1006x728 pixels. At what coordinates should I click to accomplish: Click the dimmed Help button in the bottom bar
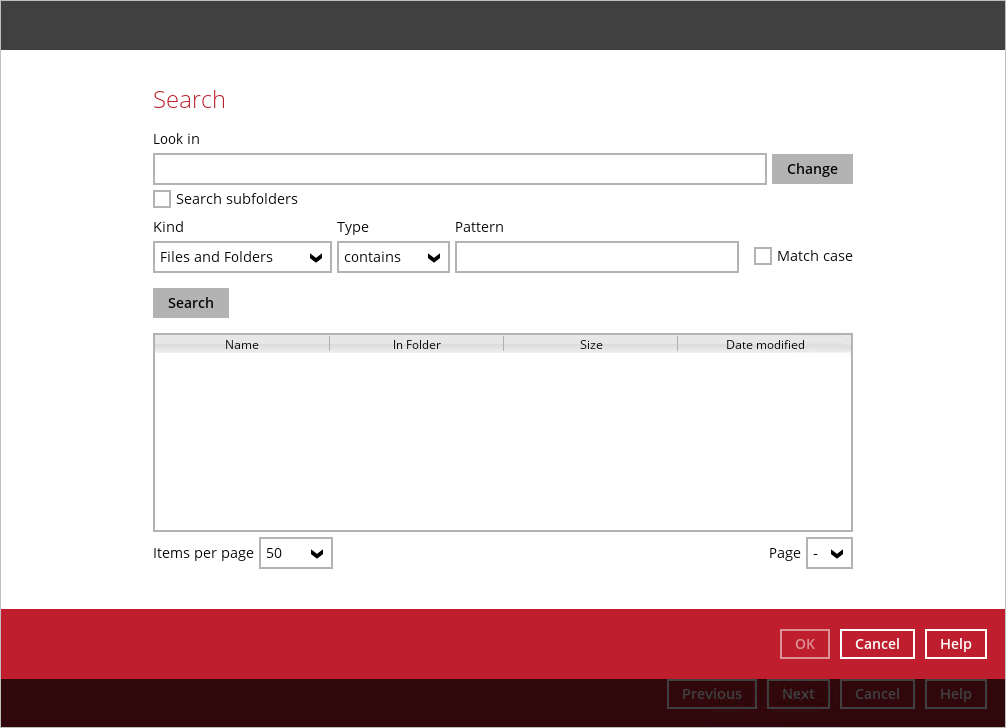955,694
